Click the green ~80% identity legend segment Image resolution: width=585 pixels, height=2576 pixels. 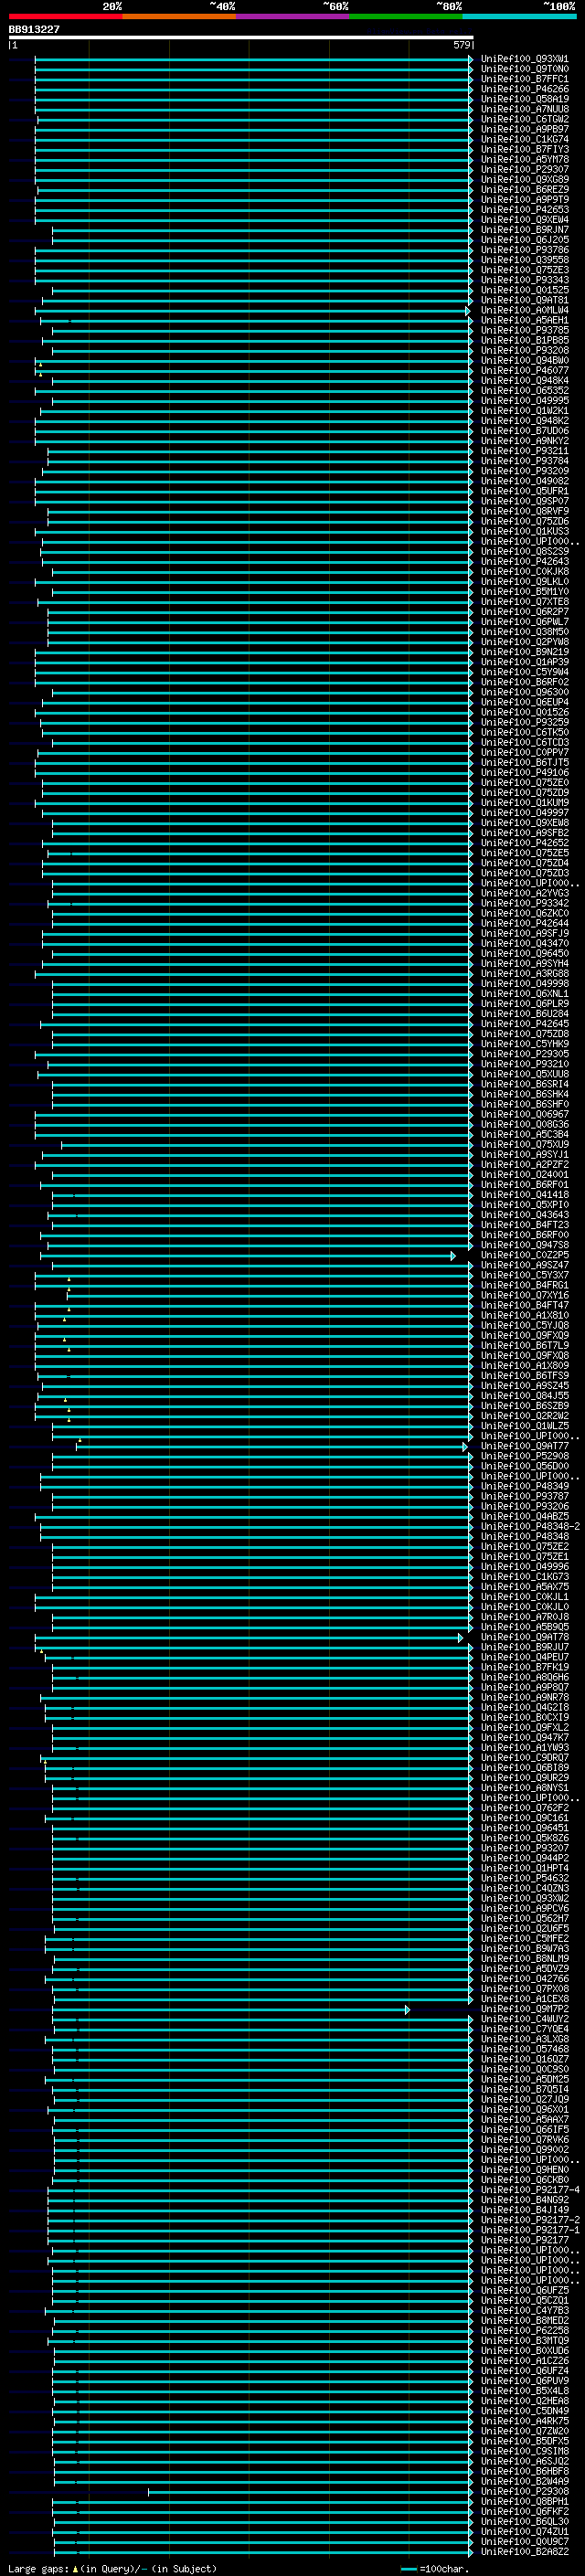click(x=406, y=16)
